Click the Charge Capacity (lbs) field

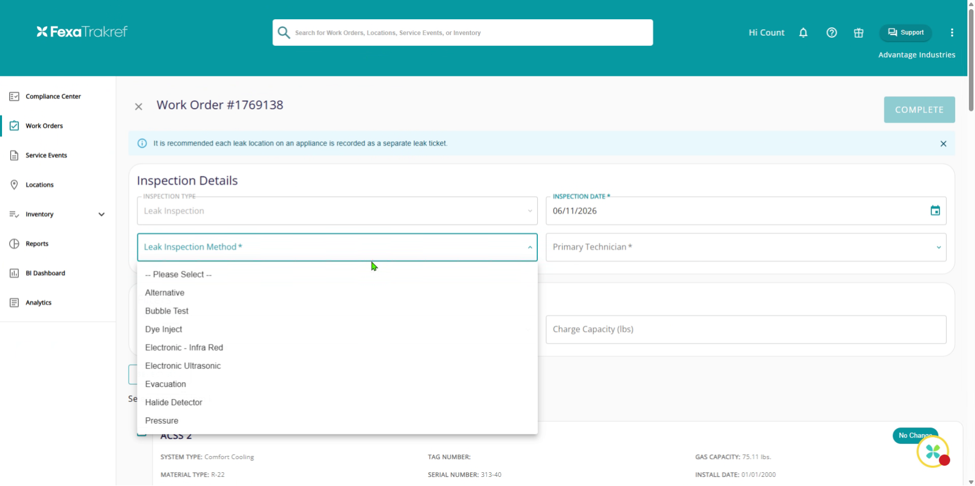tap(746, 329)
